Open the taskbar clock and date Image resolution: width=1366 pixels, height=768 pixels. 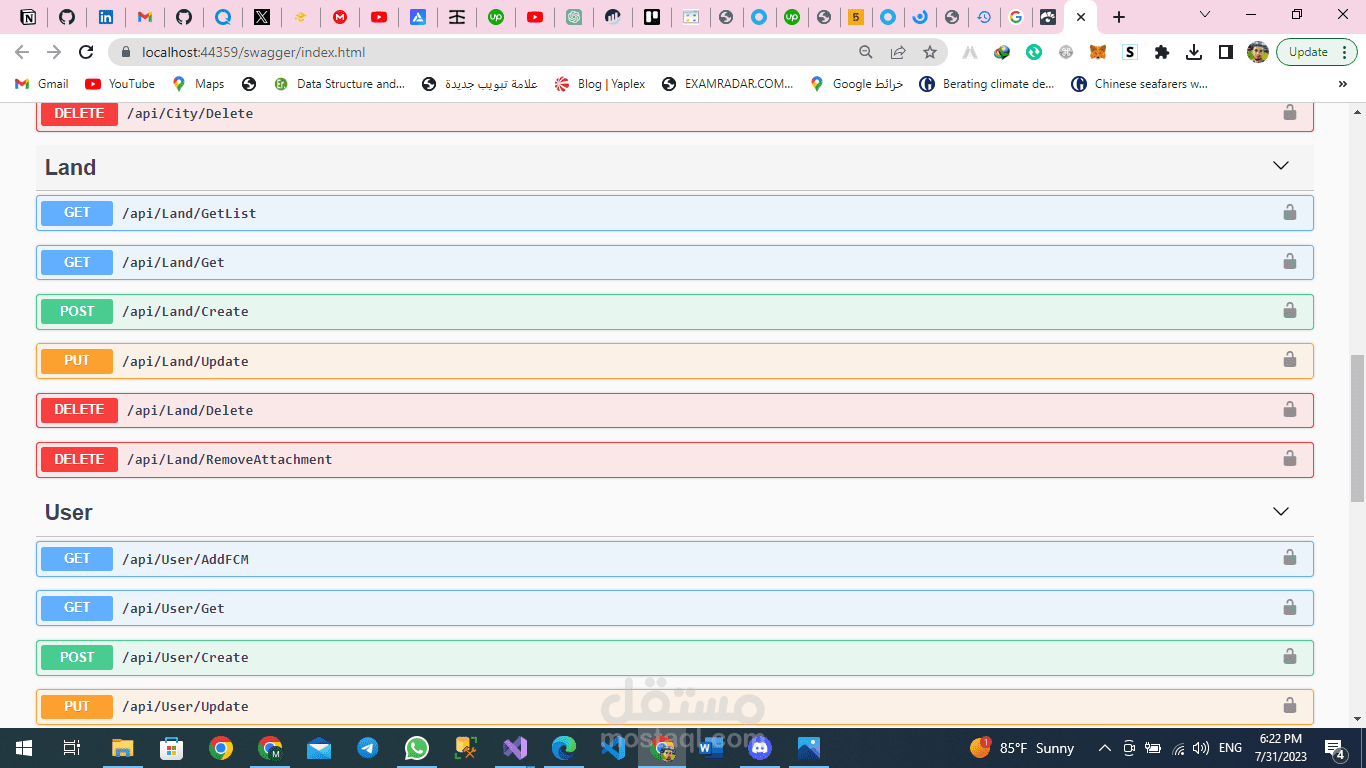[1281, 747]
